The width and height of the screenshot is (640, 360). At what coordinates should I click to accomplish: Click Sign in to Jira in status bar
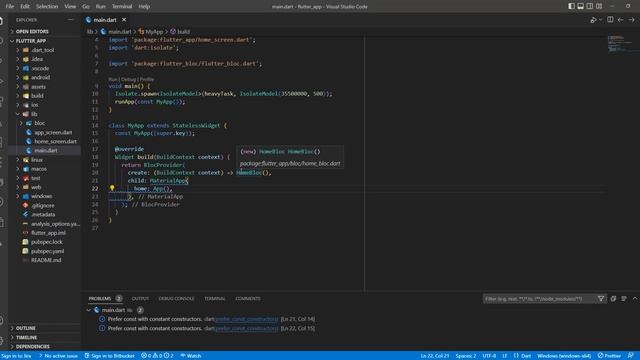pyautogui.click(x=16, y=356)
